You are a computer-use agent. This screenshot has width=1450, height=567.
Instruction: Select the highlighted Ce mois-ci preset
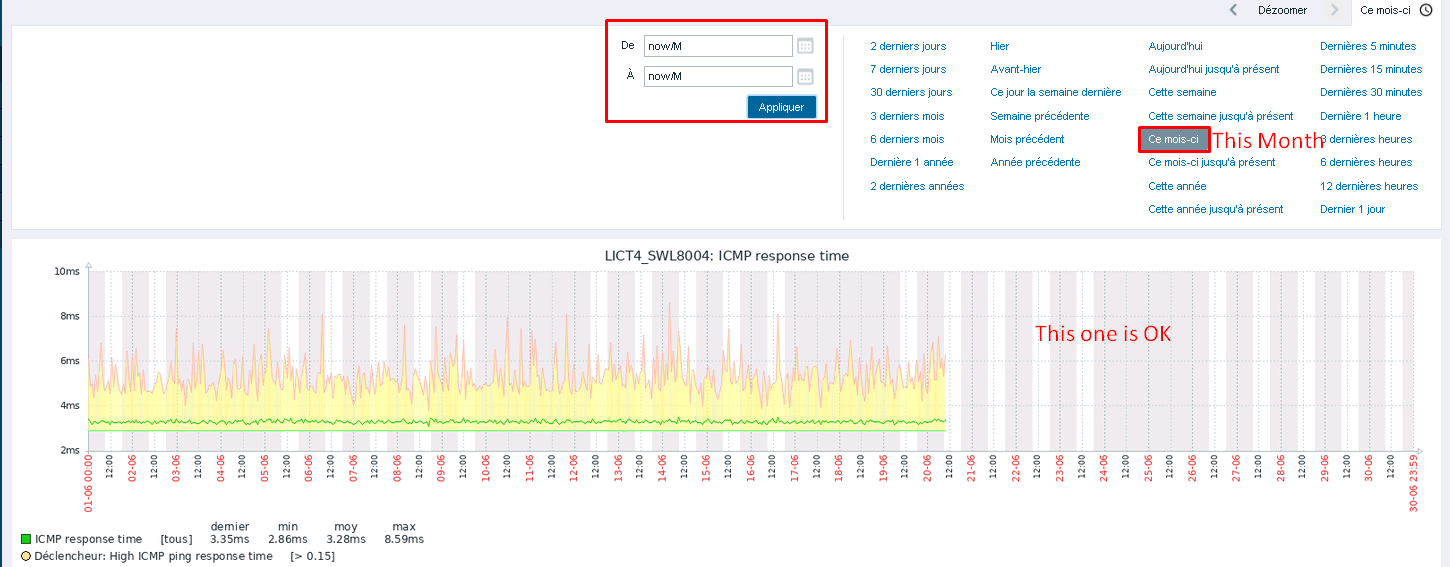pyautogui.click(x=1174, y=139)
